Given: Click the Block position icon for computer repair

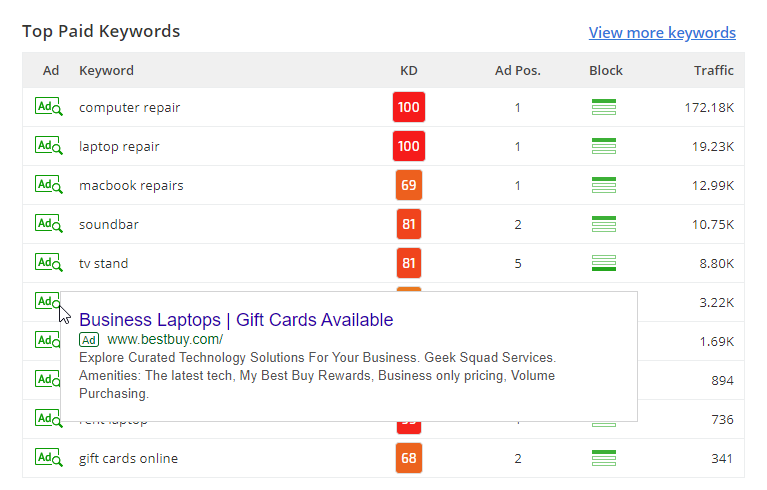Looking at the screenshot, I should pyautogui.click(x=604, y=107).
